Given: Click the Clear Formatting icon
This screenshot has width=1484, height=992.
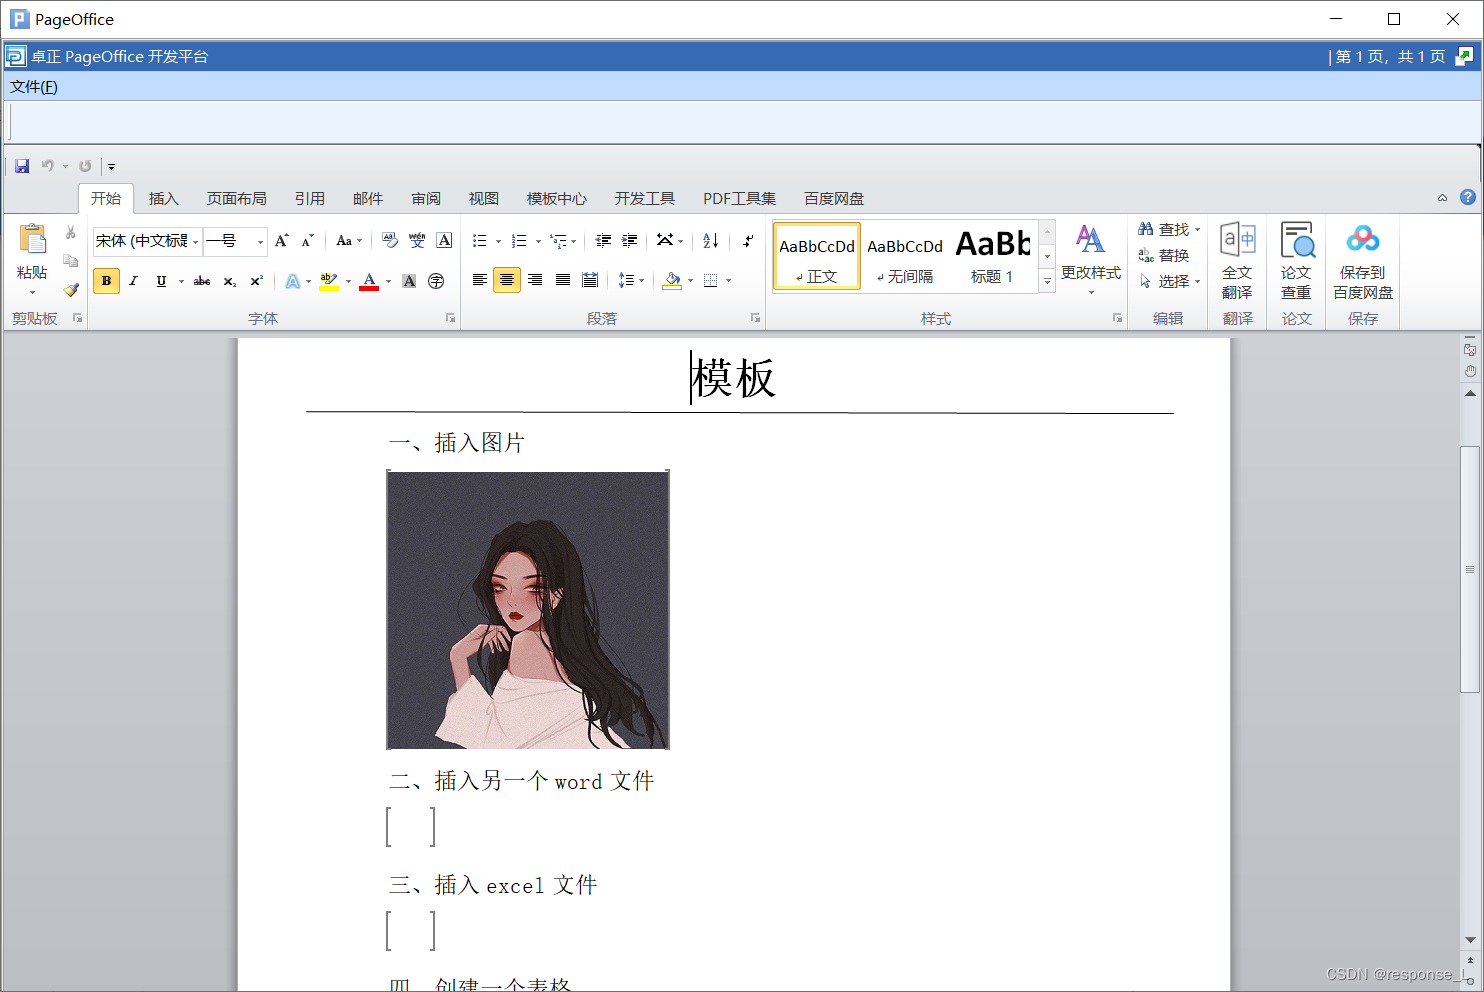Looking at the screenshot, I should 390,241.
